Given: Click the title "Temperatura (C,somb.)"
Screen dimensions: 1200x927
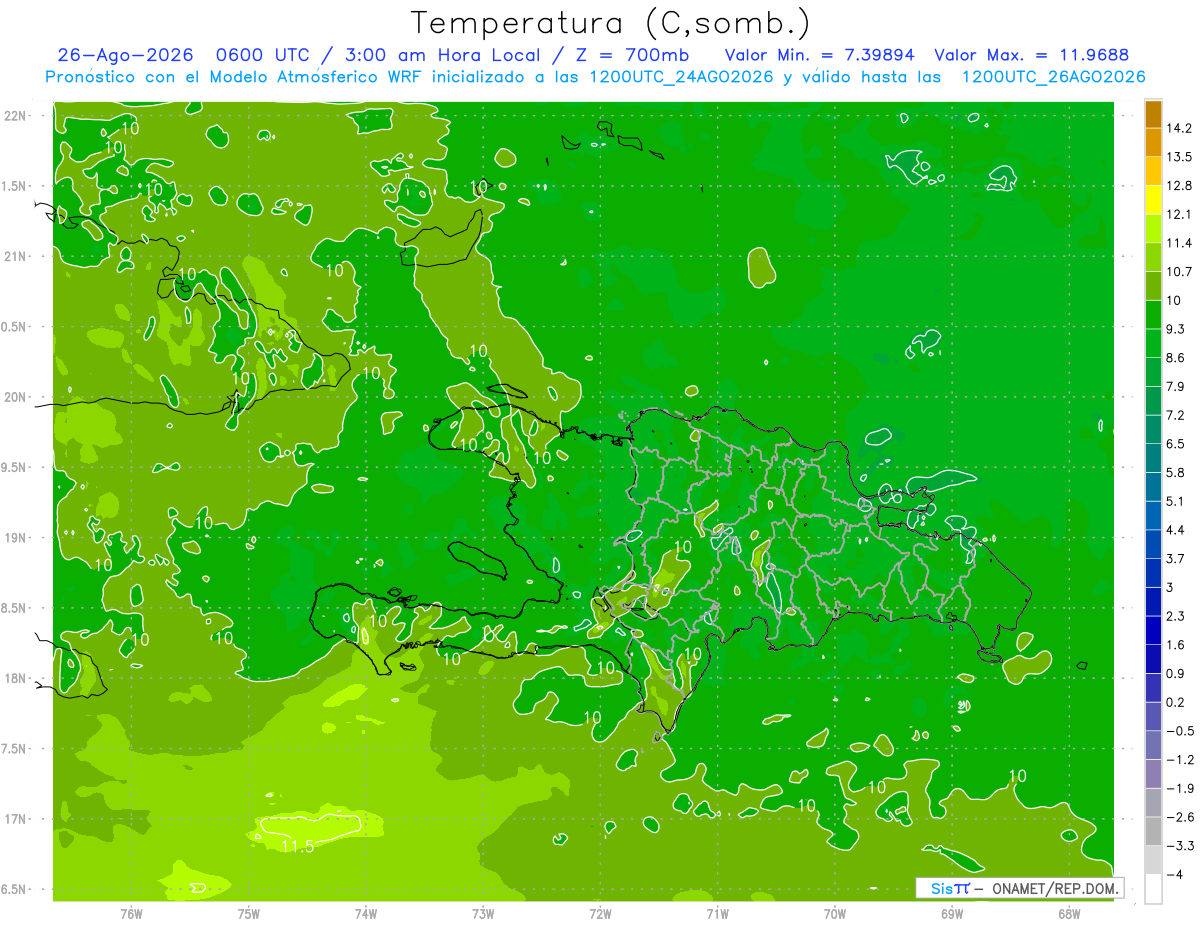Looking at the screenshot, I should pyautogui.click(x=611, y=23).
